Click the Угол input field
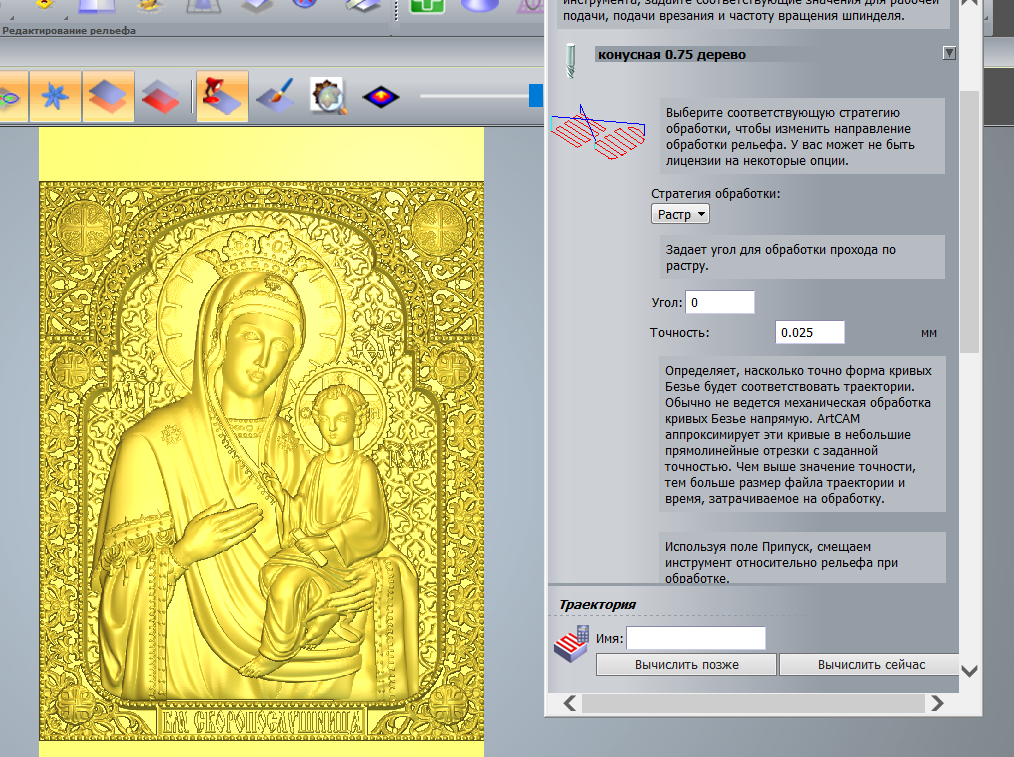 coord(720,303)
